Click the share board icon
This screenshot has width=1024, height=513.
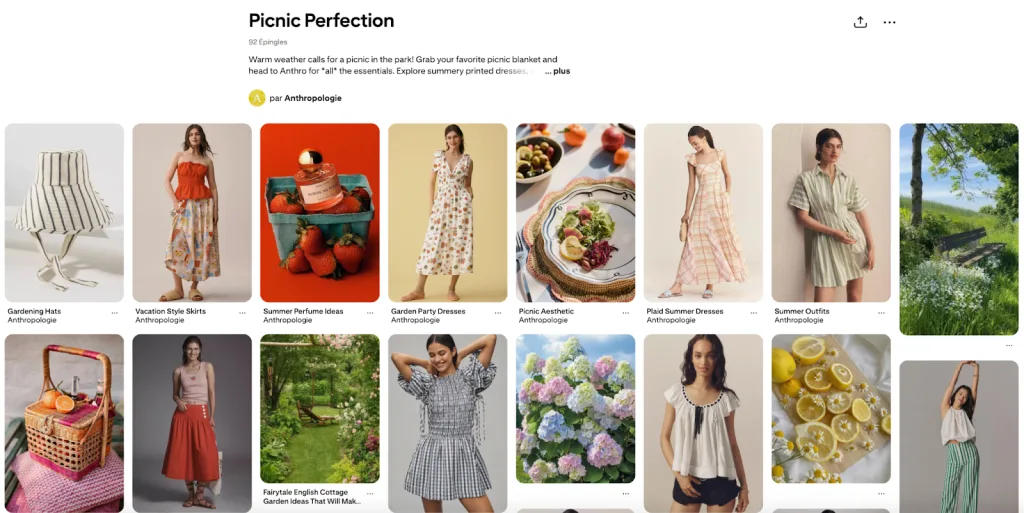(860, 22)
